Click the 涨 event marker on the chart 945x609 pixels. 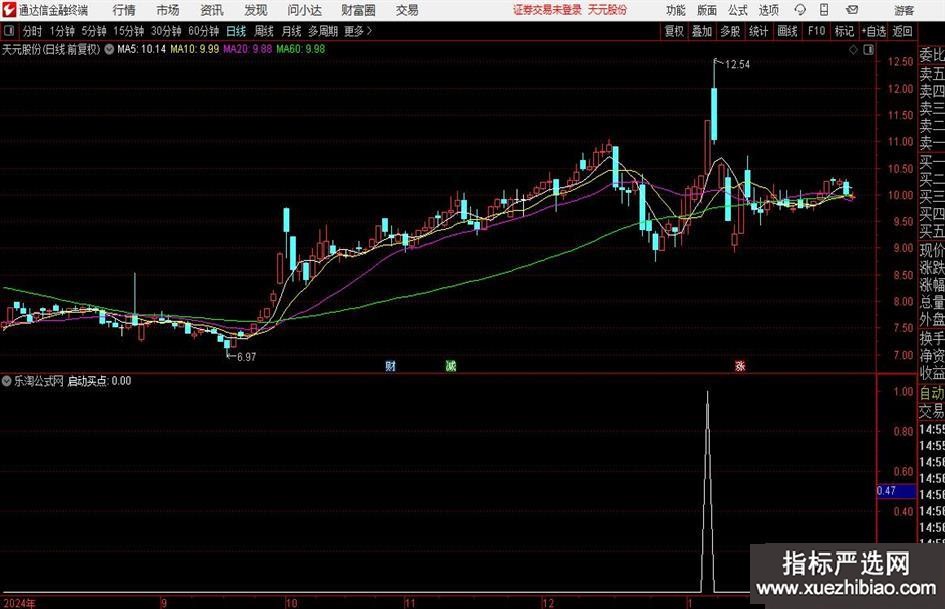(739, 365)
